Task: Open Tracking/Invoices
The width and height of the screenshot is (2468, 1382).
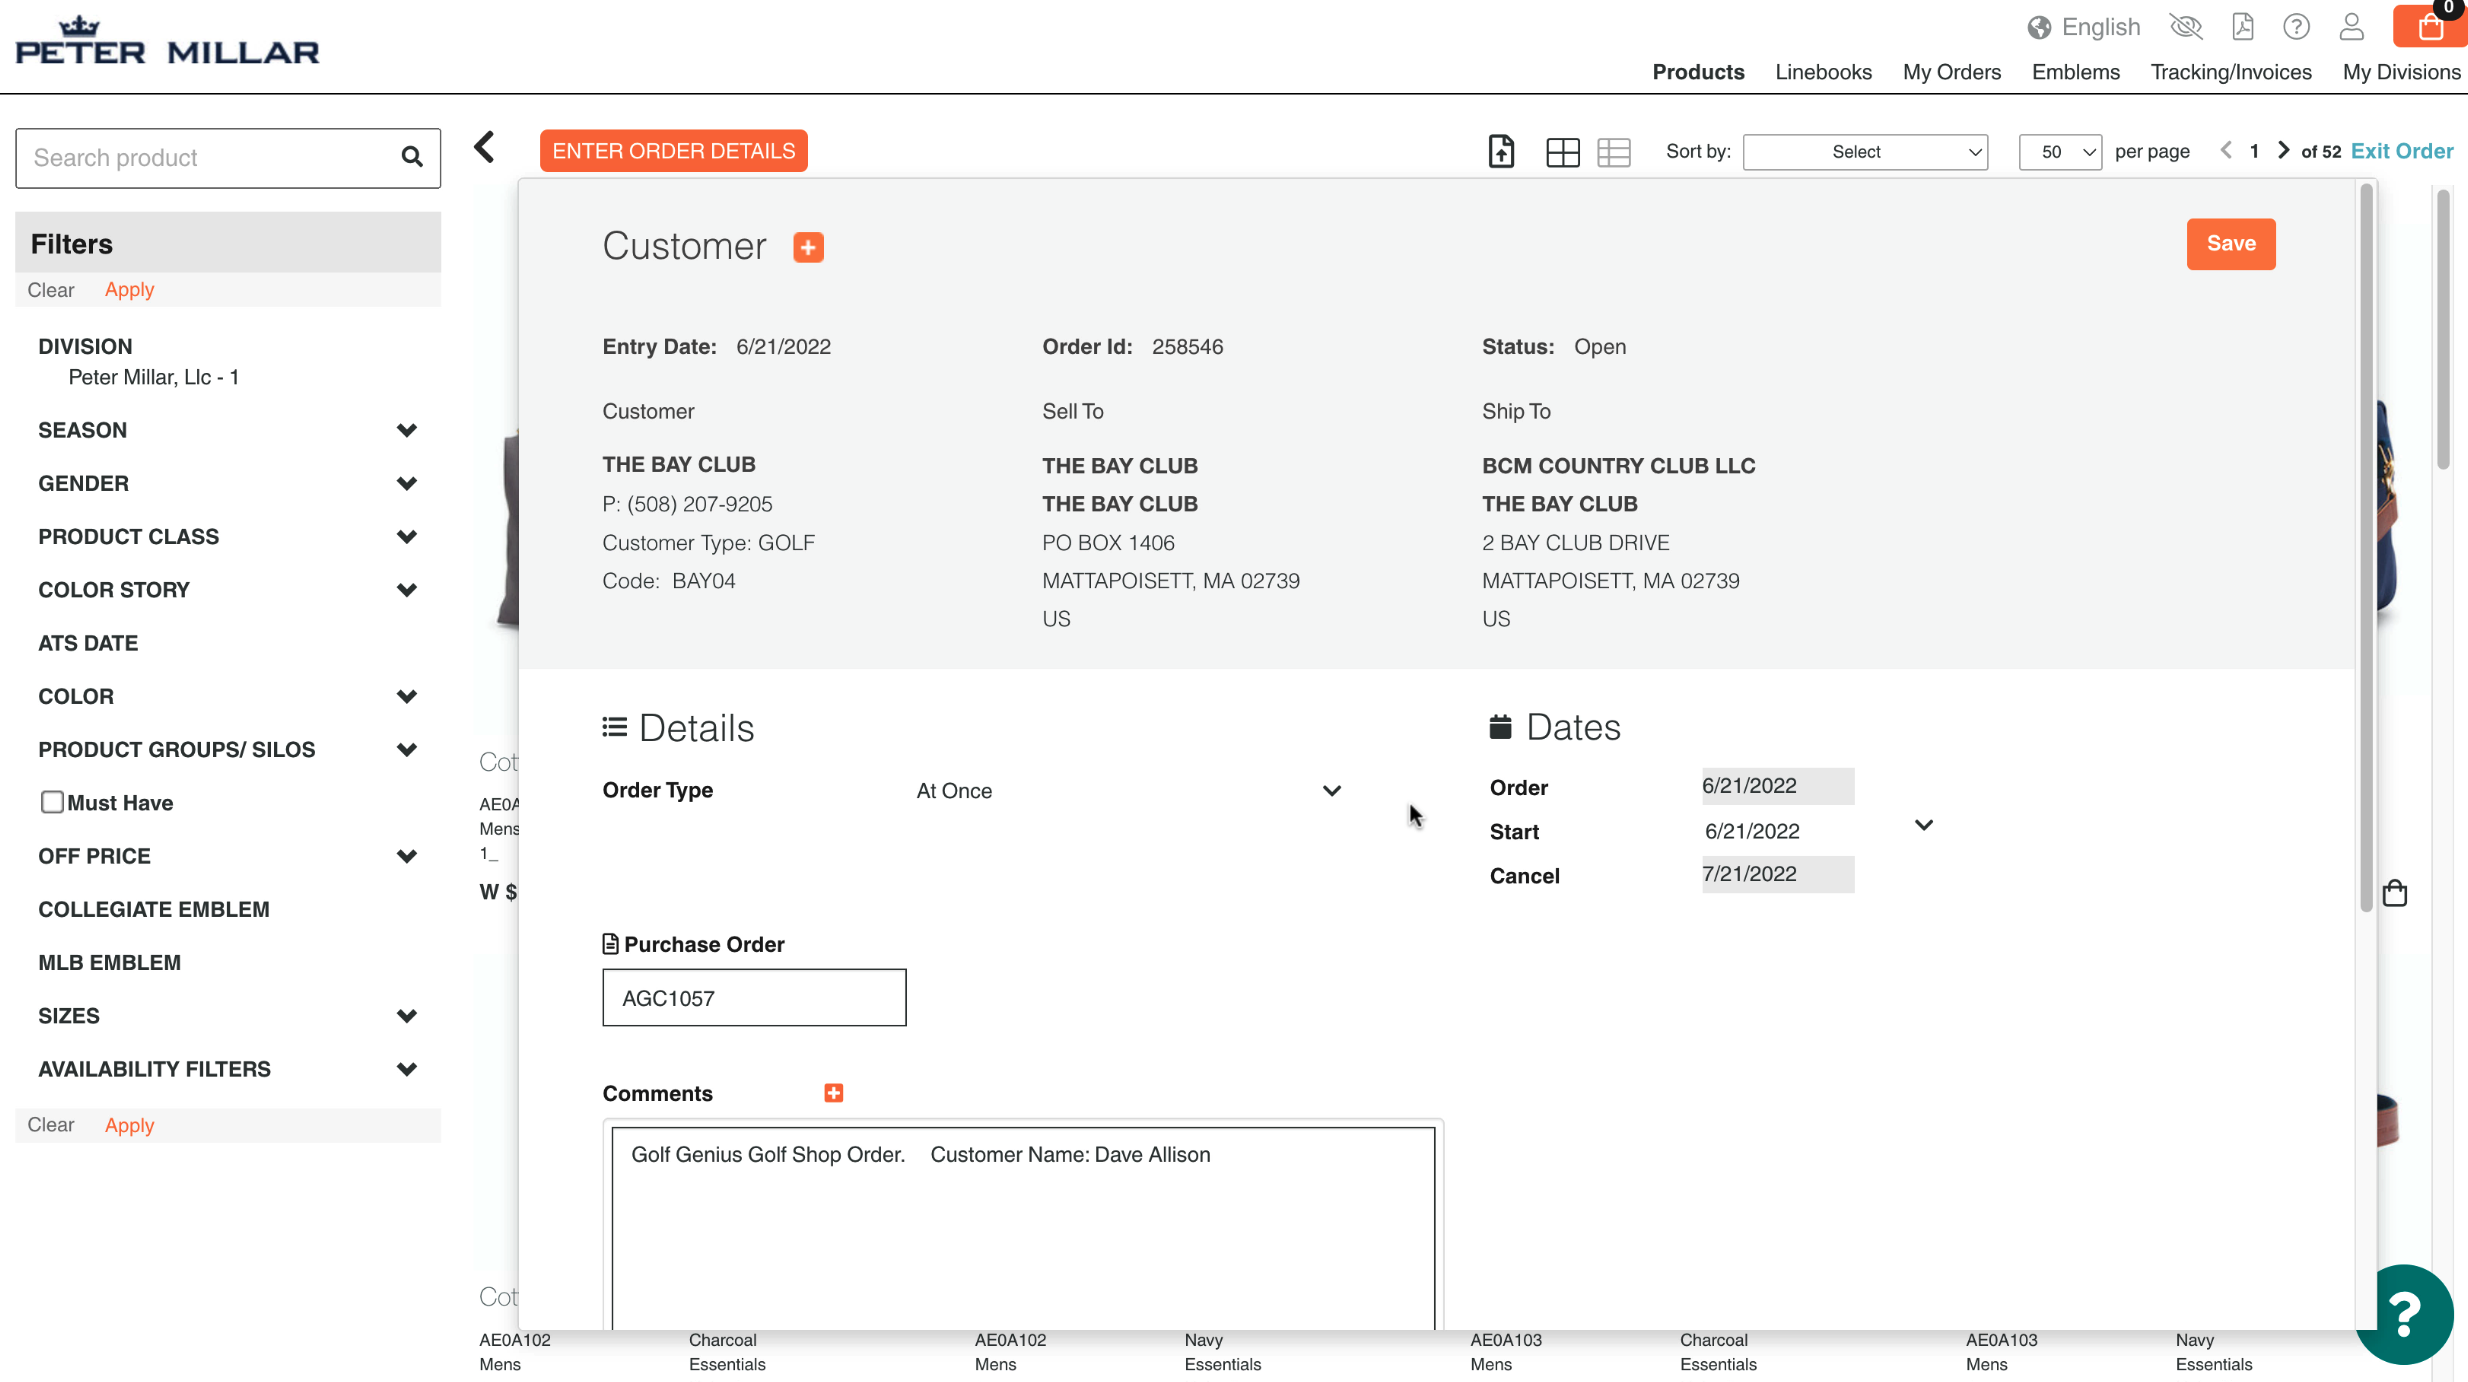Action: 2231,72
